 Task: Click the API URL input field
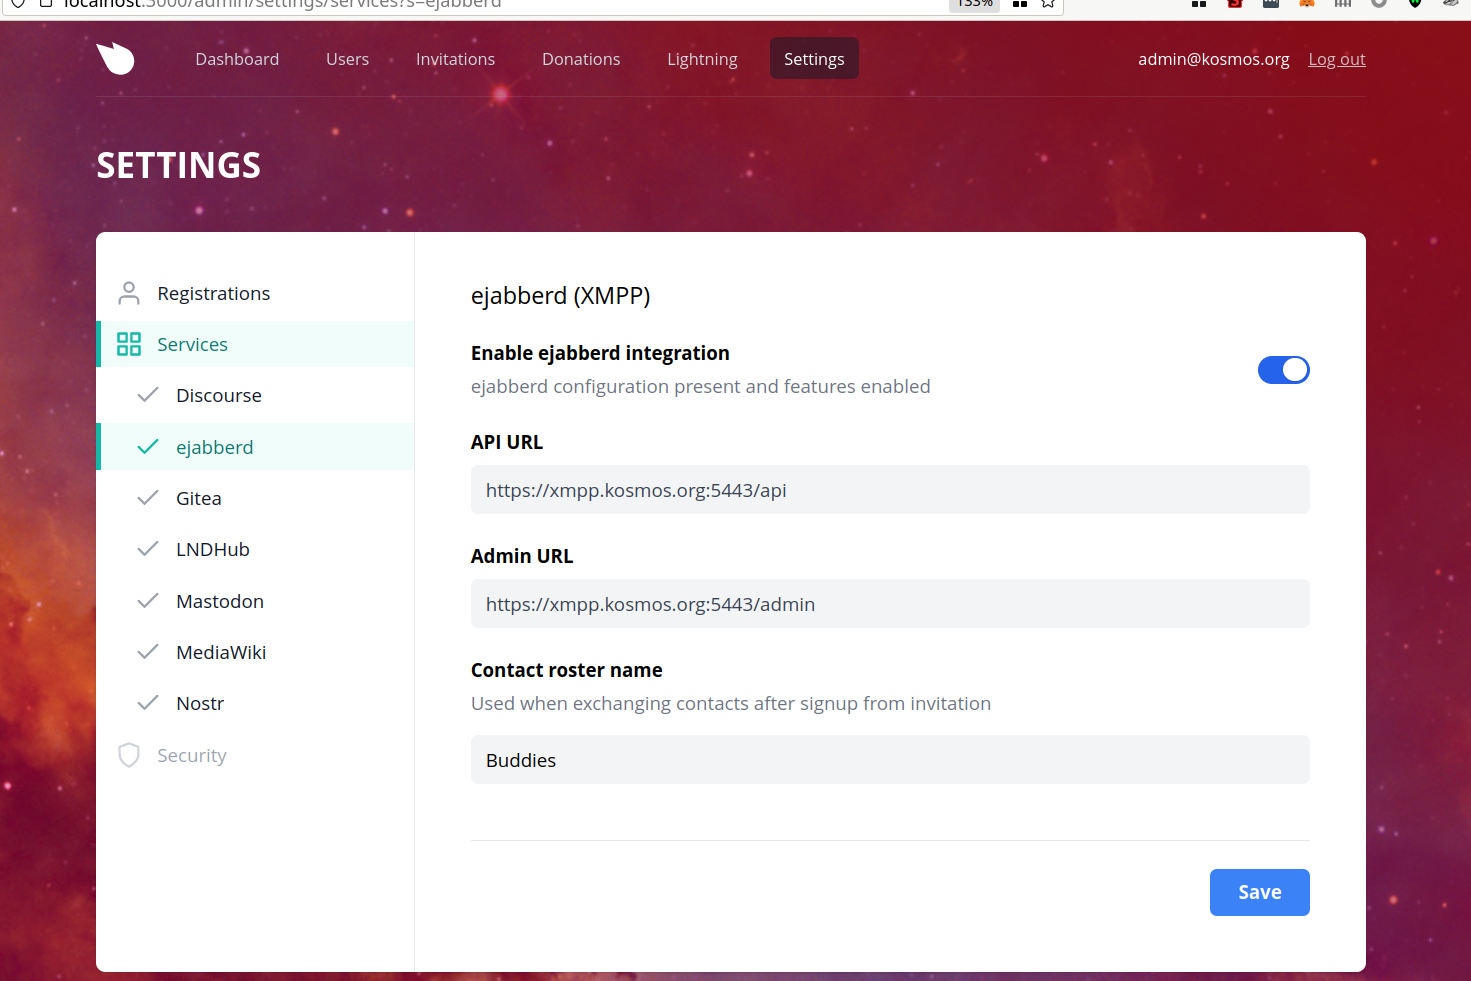click(x=889, y=490)
